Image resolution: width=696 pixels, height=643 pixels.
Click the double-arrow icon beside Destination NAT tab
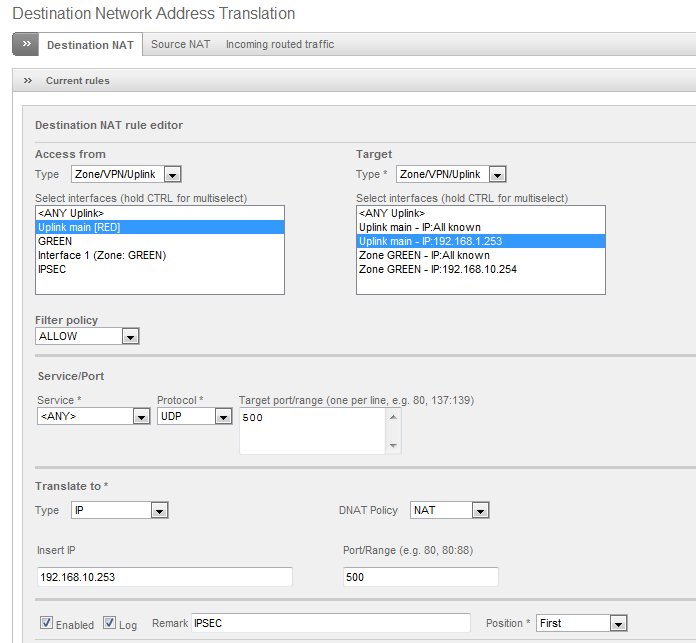(x=25, y=45)
